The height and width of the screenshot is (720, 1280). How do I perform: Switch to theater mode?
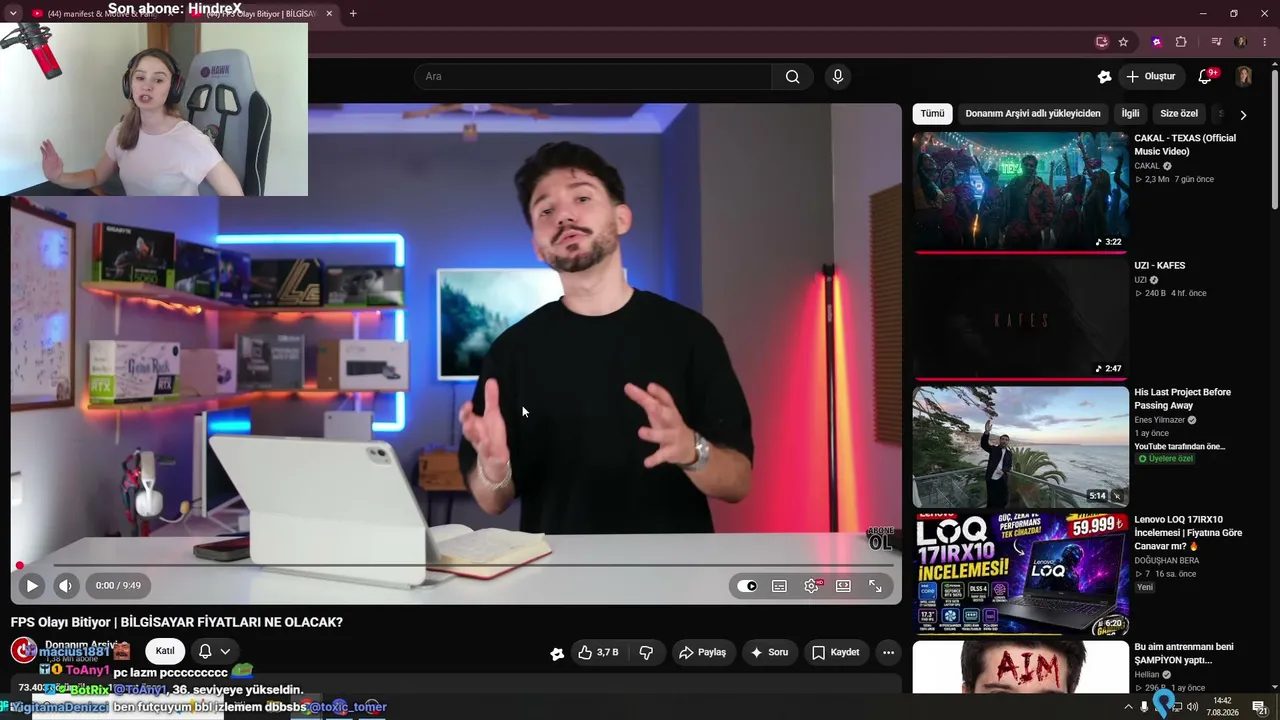click(843, 586)
